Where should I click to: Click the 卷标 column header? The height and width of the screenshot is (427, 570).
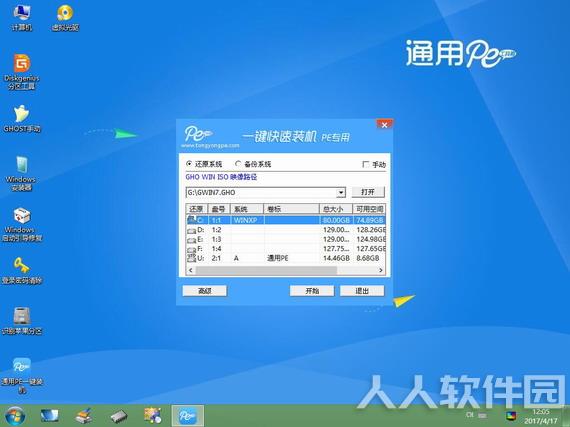[x=291, y=209]
